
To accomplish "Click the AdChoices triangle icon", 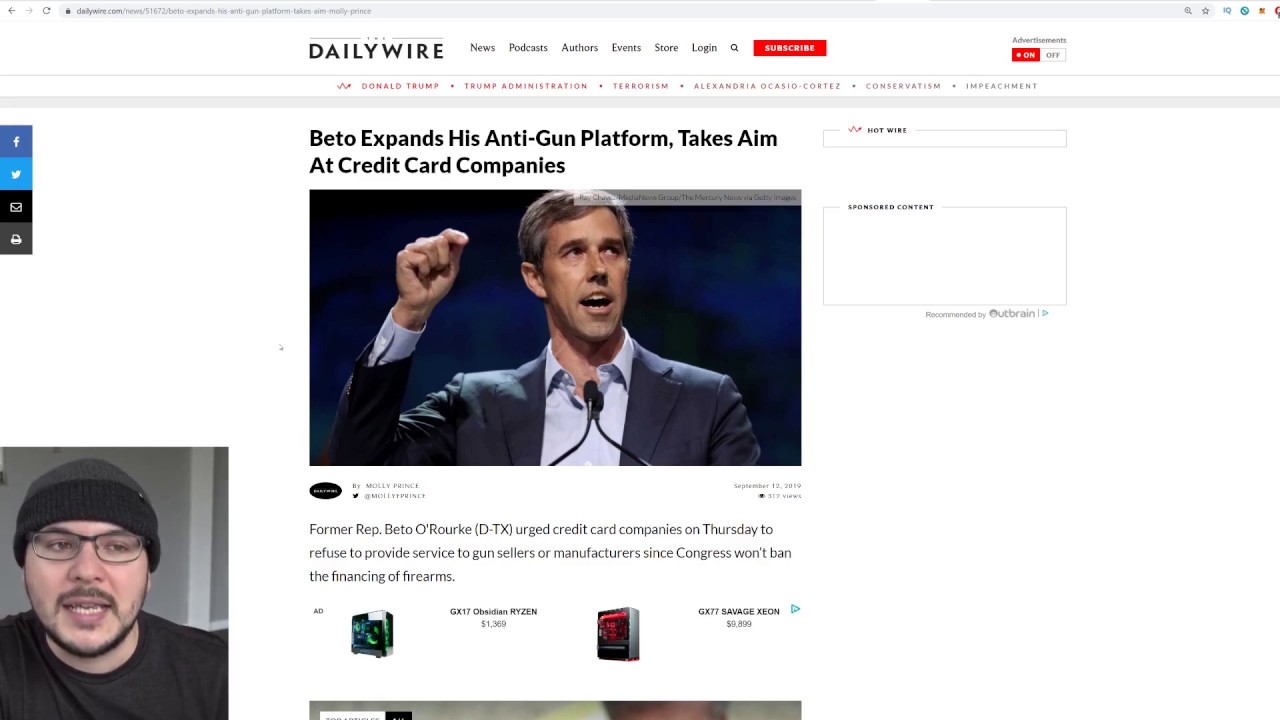I will click(795, 608).
